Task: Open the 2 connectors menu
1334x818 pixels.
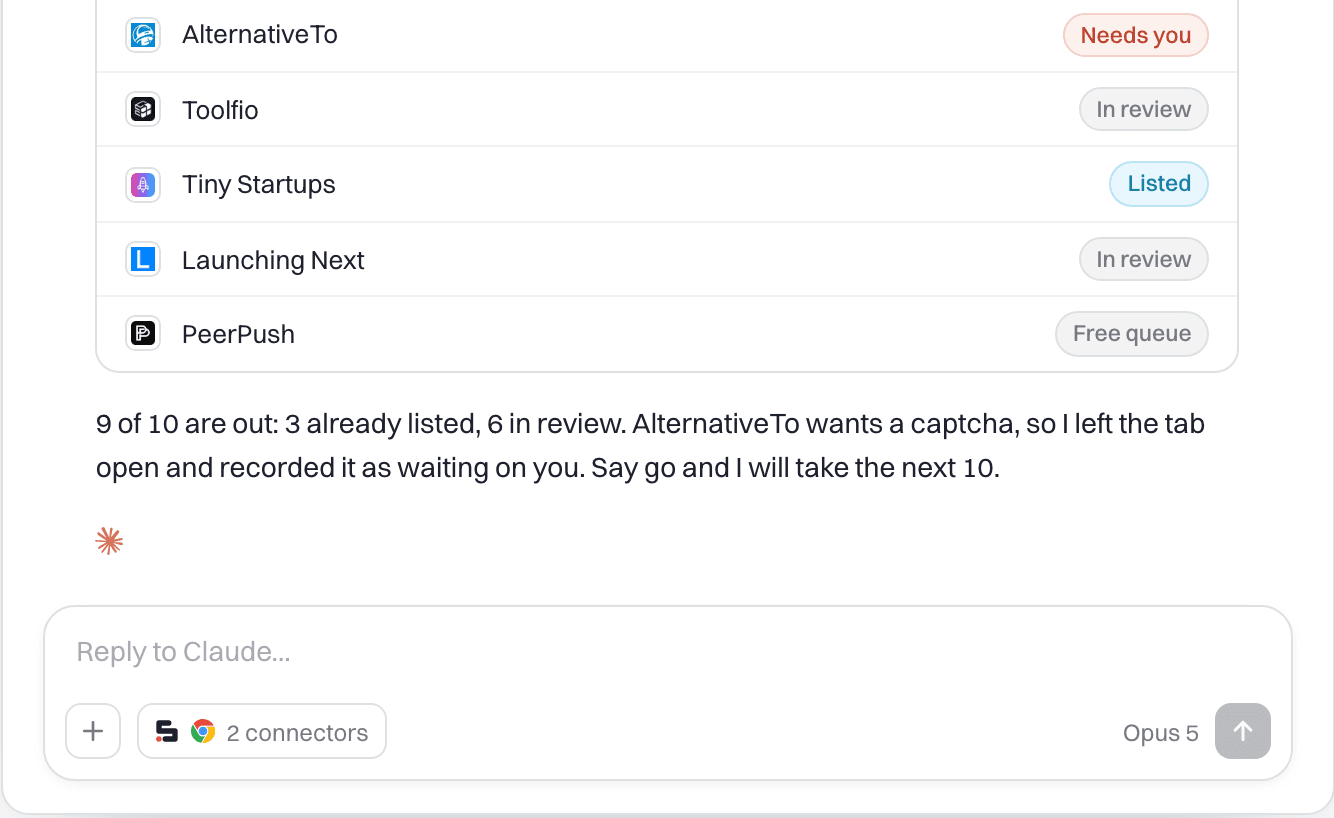Action: tap(262, 732)
